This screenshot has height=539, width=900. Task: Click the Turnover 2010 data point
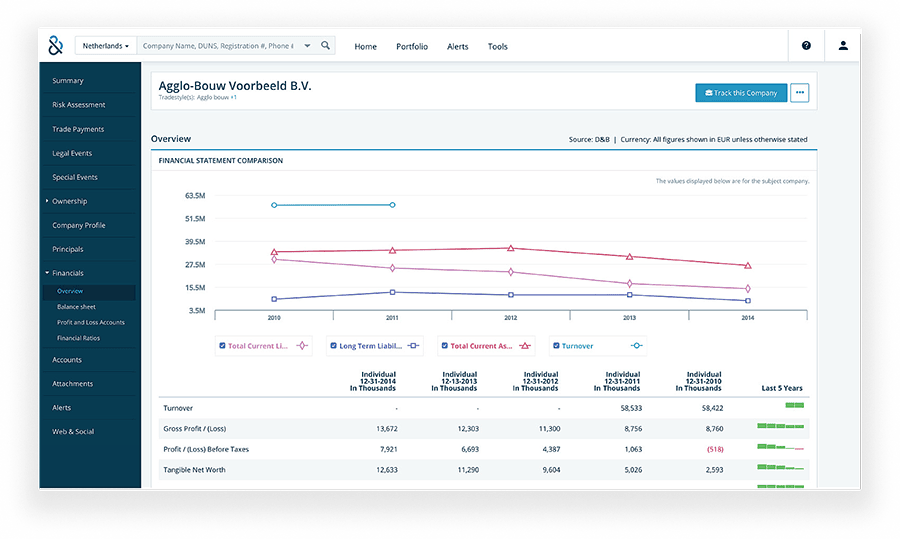[x=274, y=205]
